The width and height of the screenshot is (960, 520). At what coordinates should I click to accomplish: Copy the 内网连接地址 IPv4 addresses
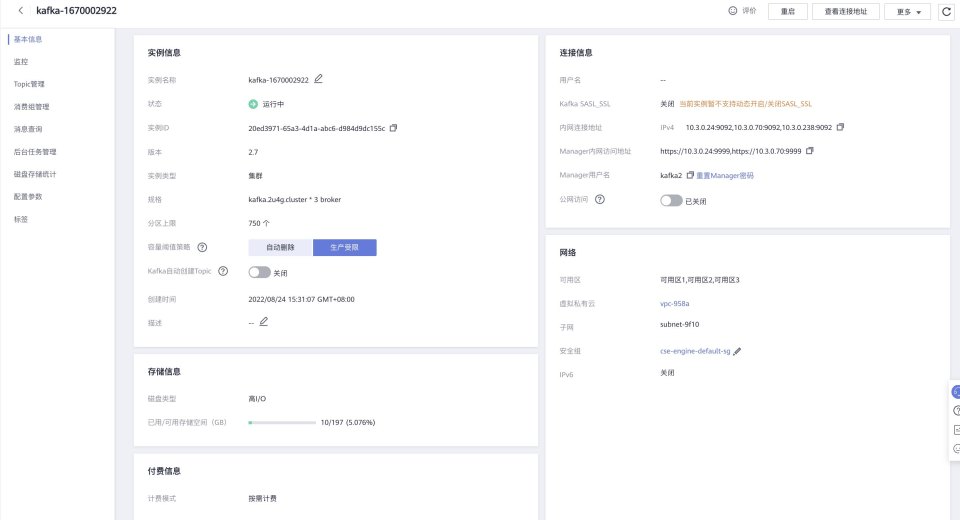(x=840, y=127)
